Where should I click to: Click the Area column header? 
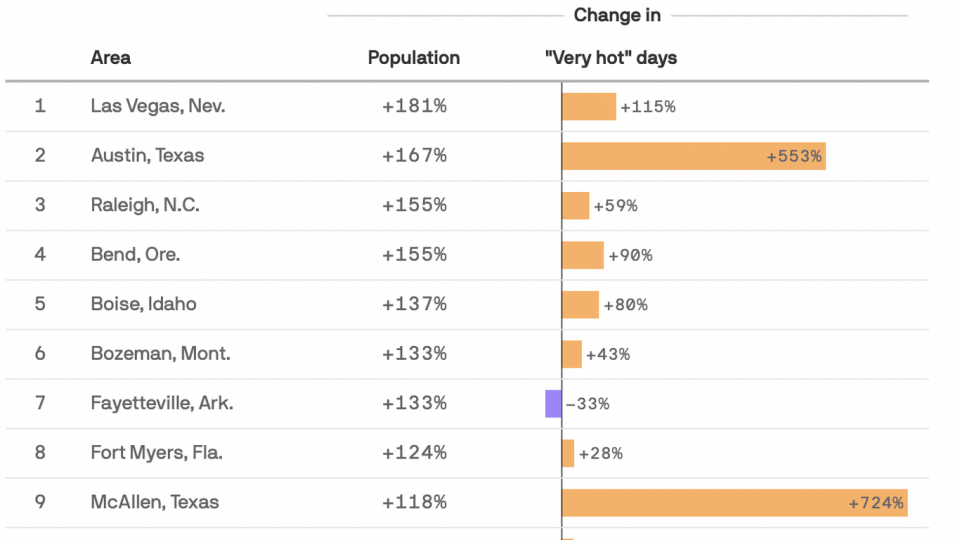coord(110,57)
